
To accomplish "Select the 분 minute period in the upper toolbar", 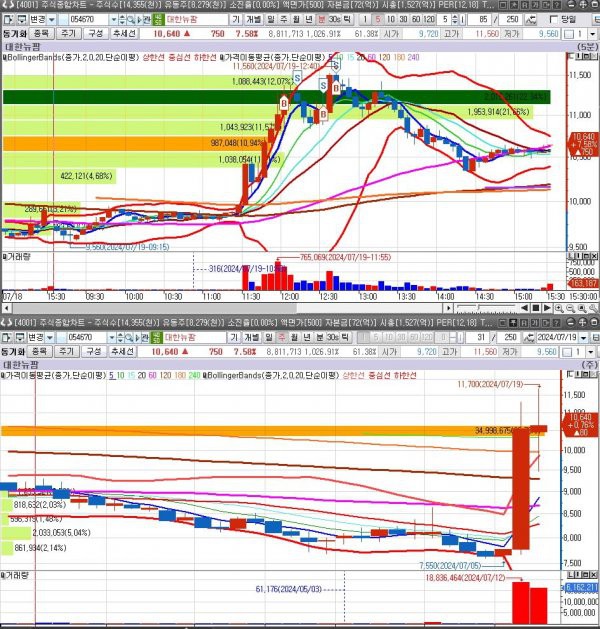I will pyautogui.click(x=321, y=19).
